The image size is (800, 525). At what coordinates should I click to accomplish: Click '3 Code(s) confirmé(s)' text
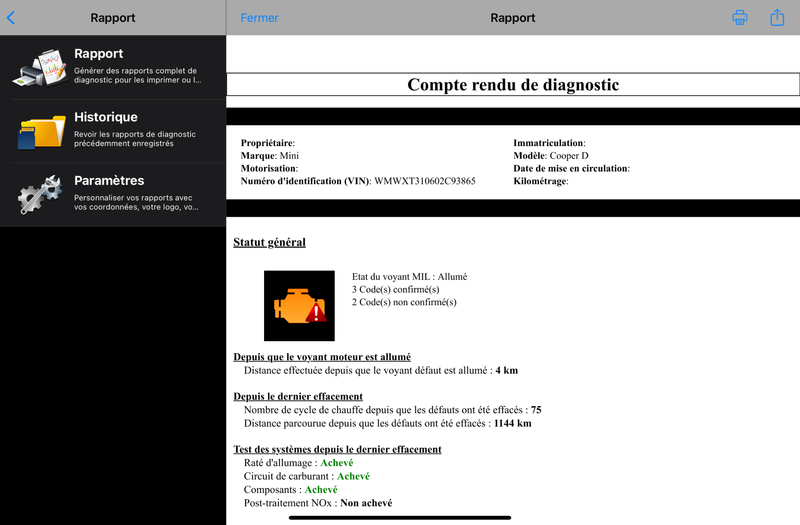[395, 289]
